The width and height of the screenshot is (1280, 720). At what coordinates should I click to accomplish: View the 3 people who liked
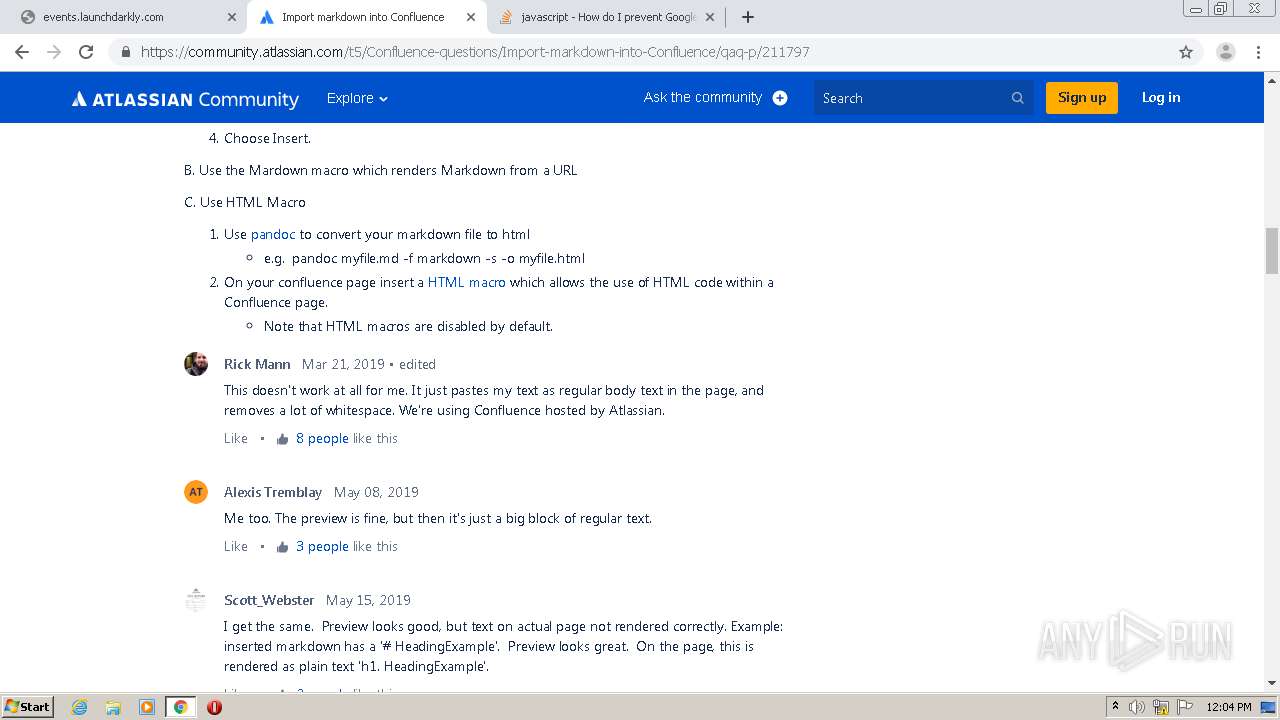322,546
